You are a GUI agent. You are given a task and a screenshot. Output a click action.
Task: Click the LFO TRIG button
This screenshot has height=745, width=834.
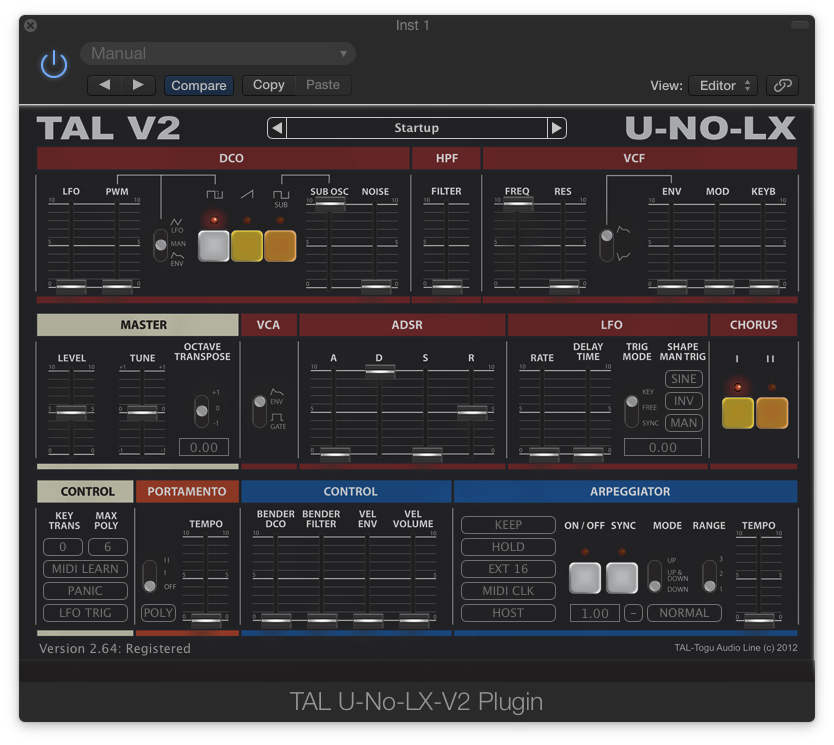pyautogui.click(x=85, y=613)
